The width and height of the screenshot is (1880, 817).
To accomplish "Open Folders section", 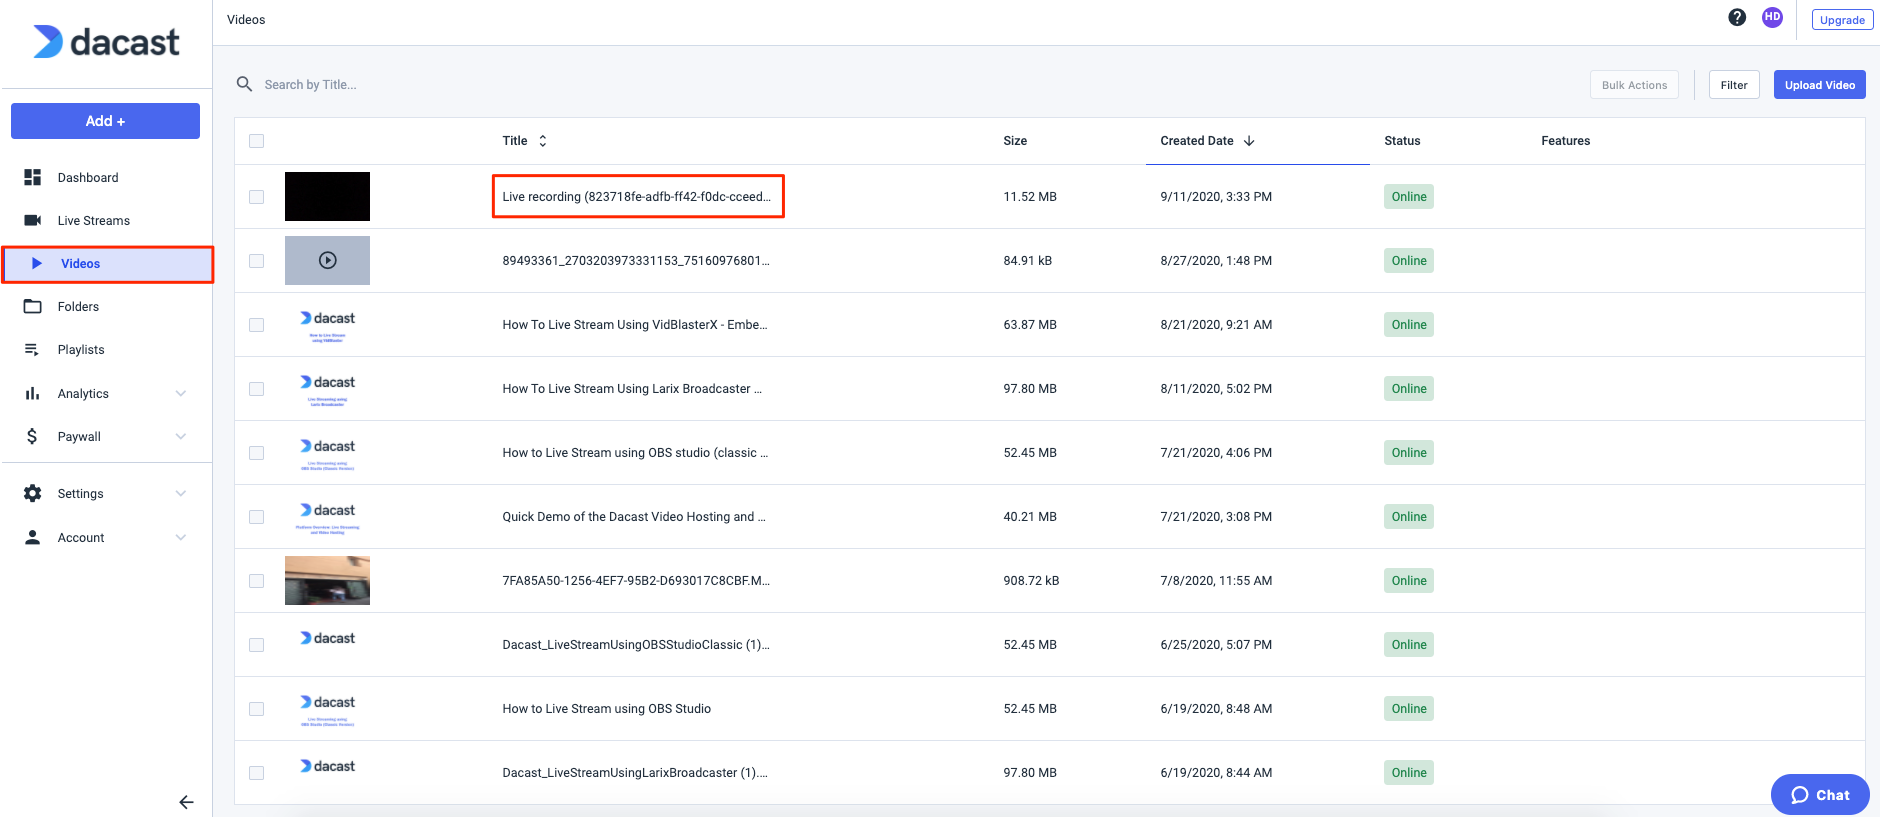I will tap(78, 306).
